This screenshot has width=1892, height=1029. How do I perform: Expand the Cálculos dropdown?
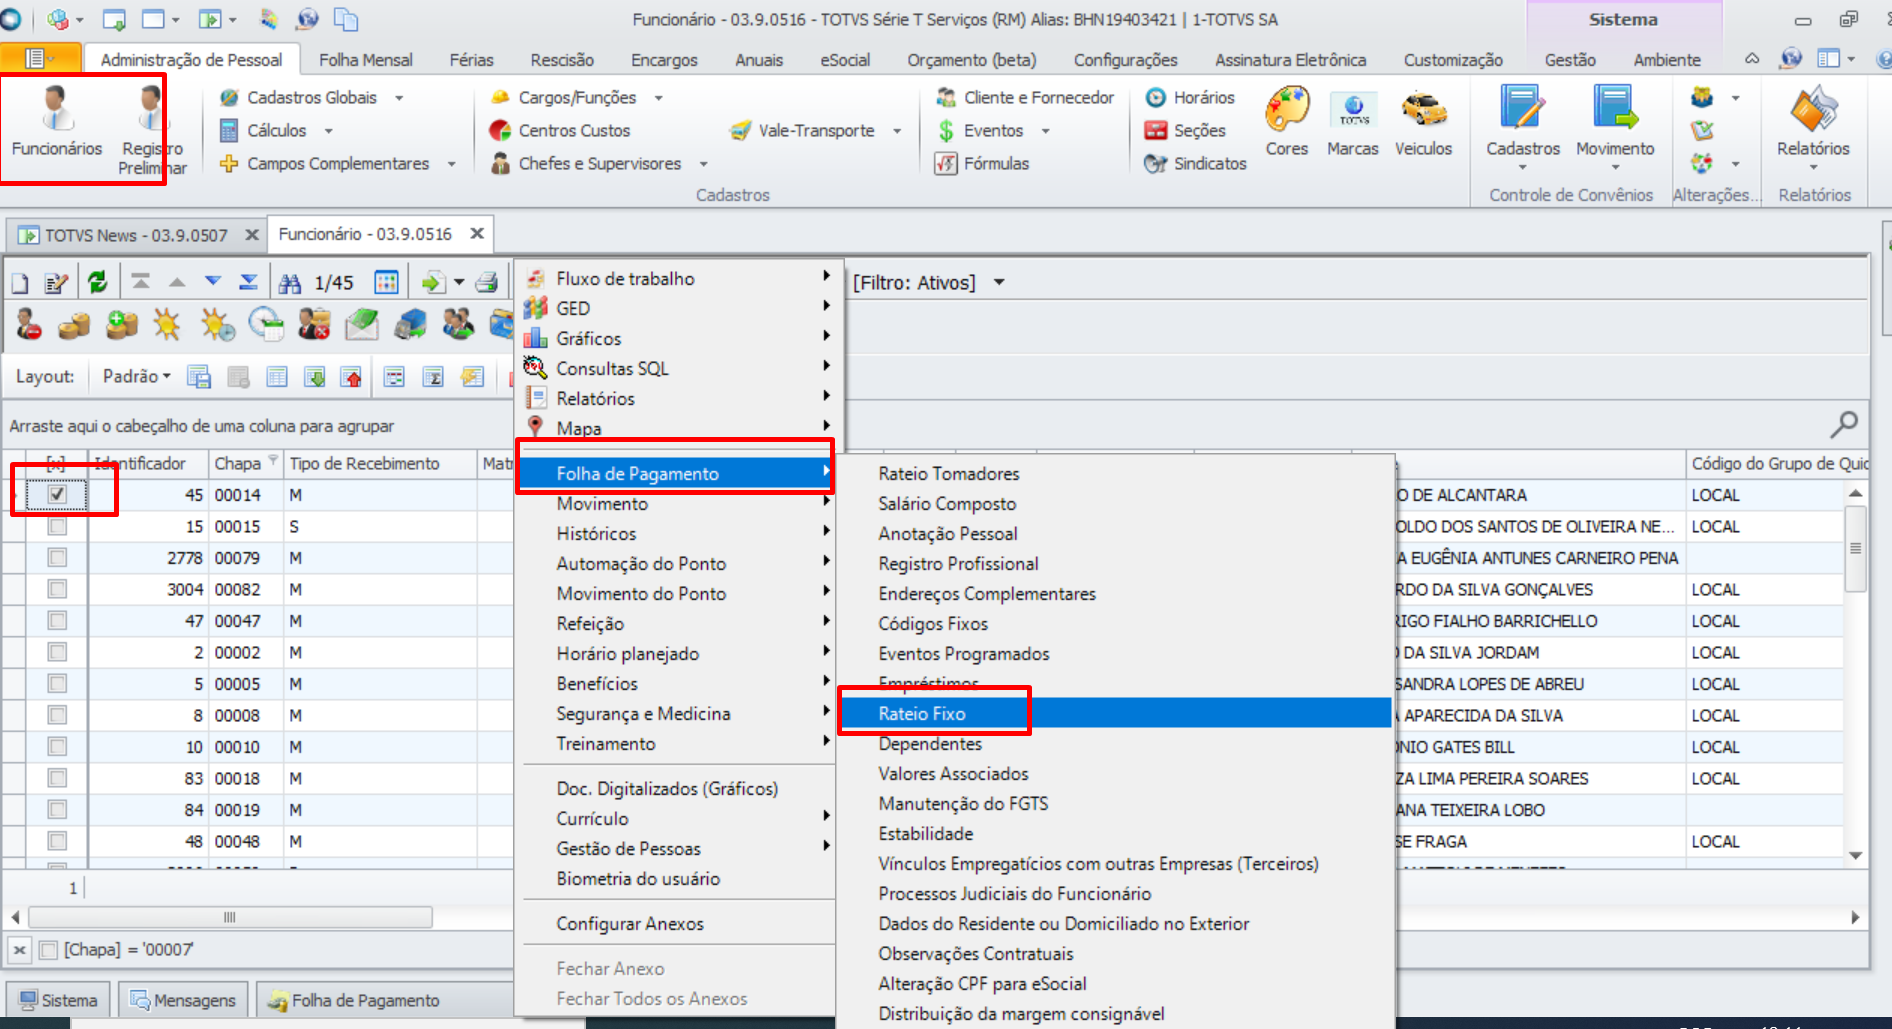[328, 131]
